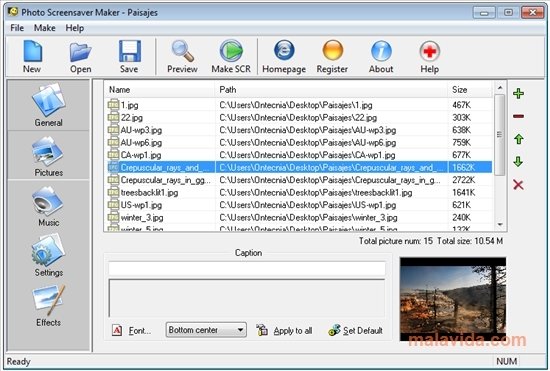Viewport: 550px width, 371px height.
Task: Open a project with the Open icon
Action: click(80, 52)
